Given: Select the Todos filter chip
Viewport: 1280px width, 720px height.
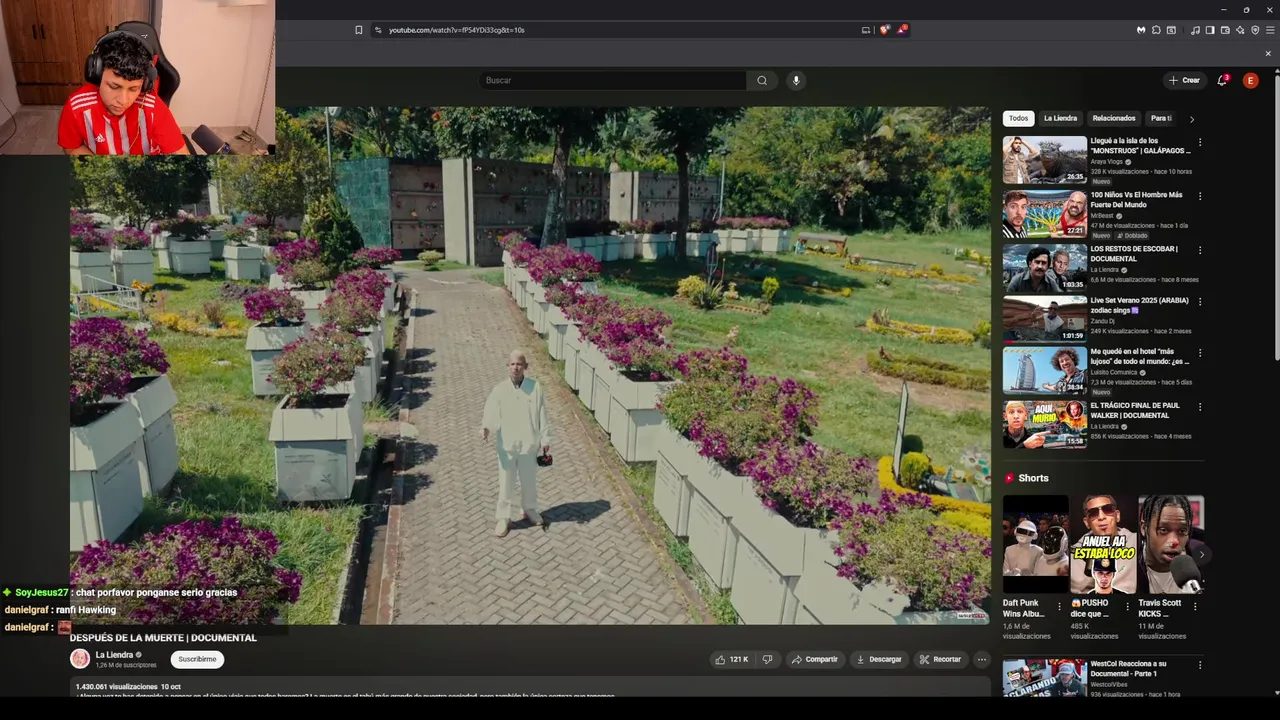Looking at the screenshot, I should (1018, 118).
